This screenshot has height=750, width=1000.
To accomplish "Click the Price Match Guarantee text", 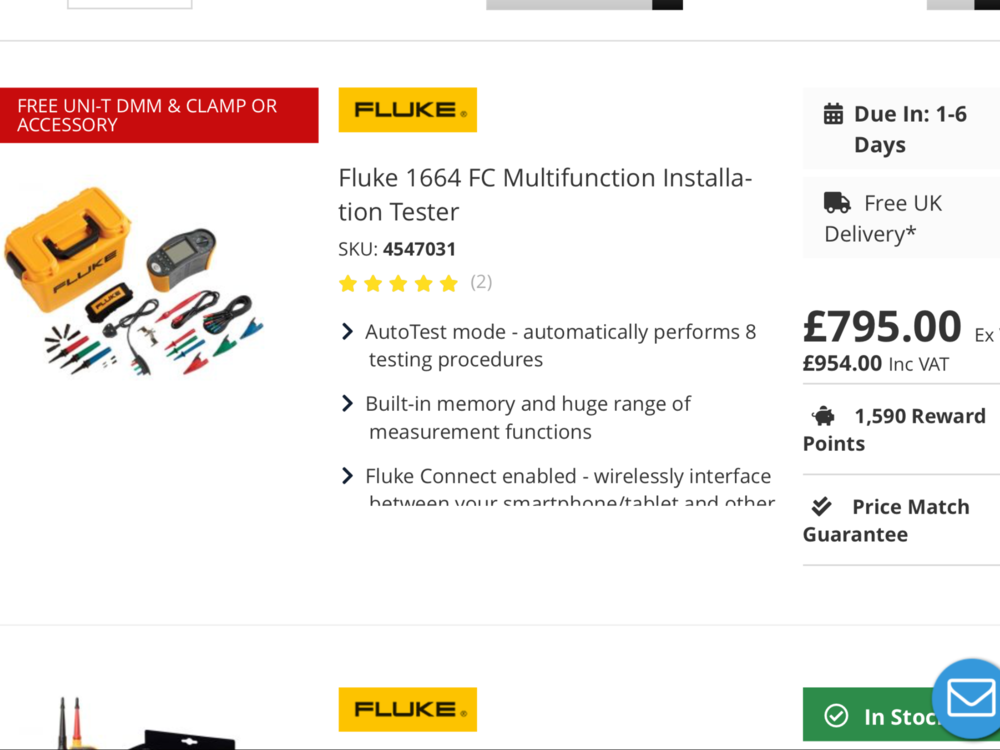I will [x=886, y=520].
